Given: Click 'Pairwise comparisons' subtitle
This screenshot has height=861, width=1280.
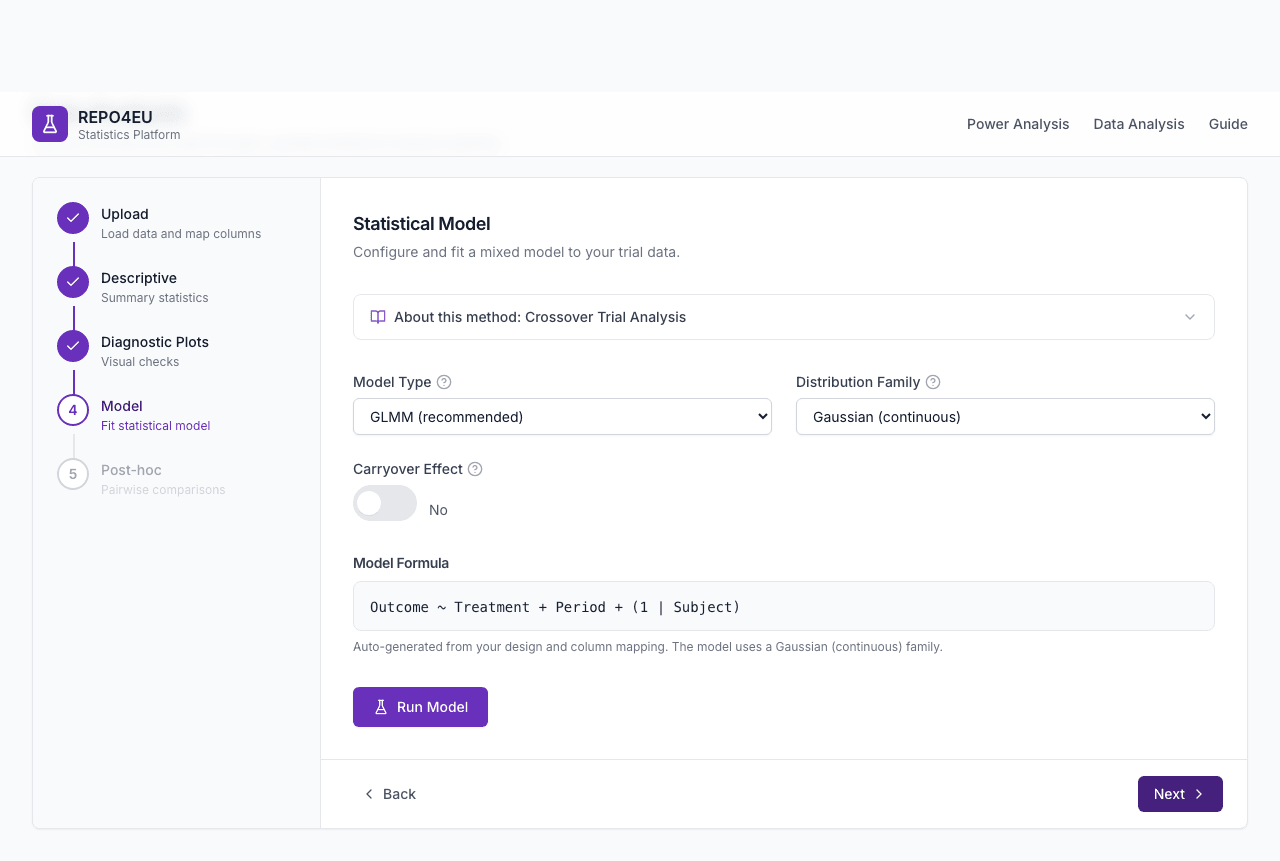Looking at the screenshot, I should [163, 490].
